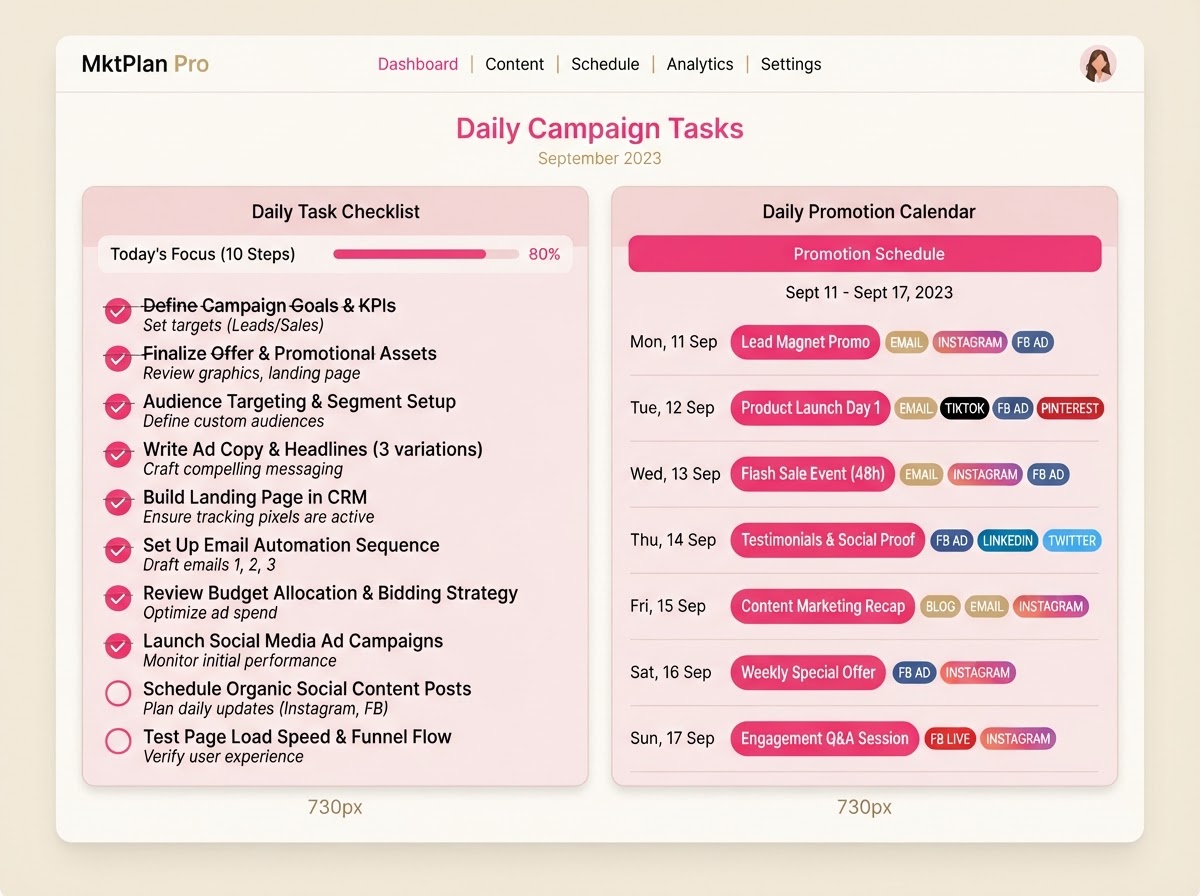Image resolution: width=1200 pixels, height=896 pixels.
Task: Select the Fri, 15 Sep date label
Action: click(x=668, y=606)
